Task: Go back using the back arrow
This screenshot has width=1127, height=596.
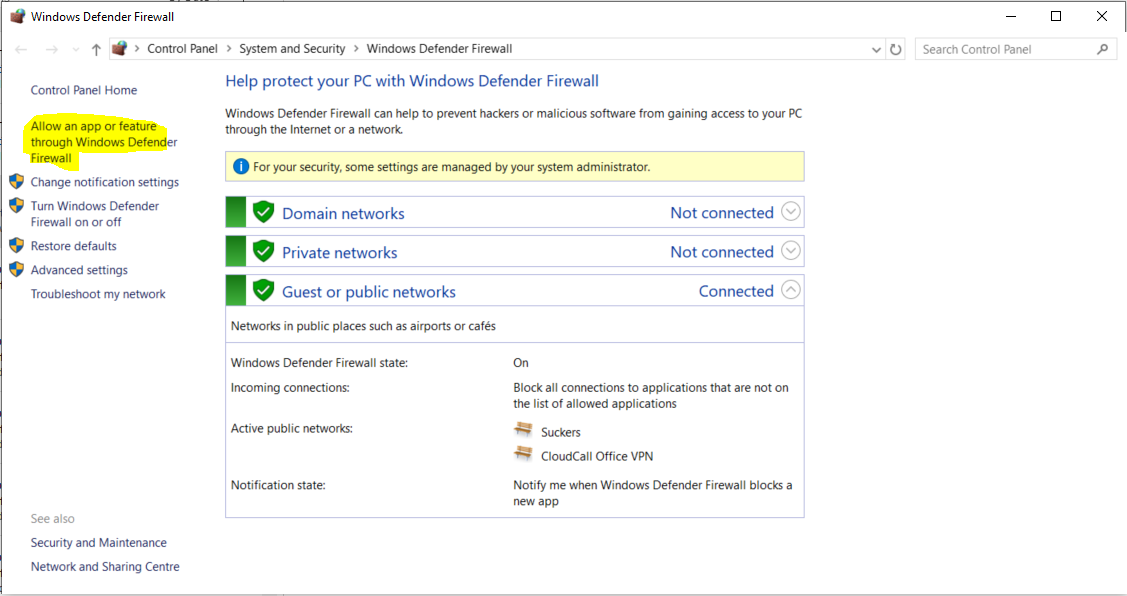Action: tap(21, 49)
